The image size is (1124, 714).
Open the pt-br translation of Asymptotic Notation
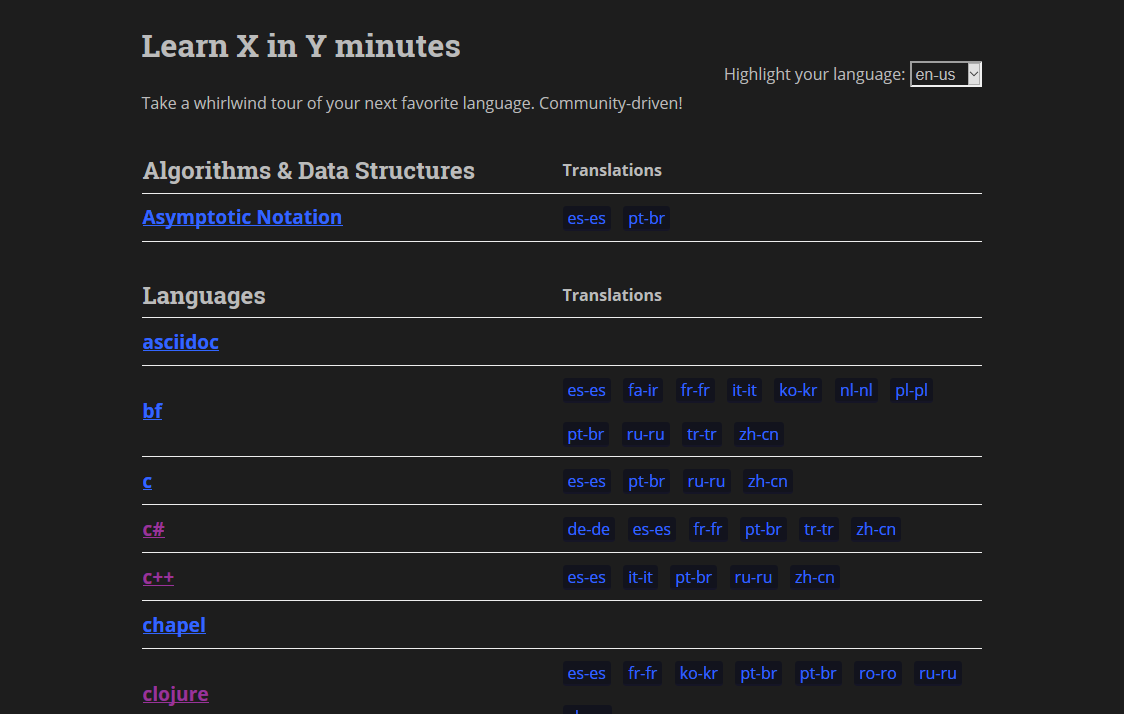coord(646,217)
